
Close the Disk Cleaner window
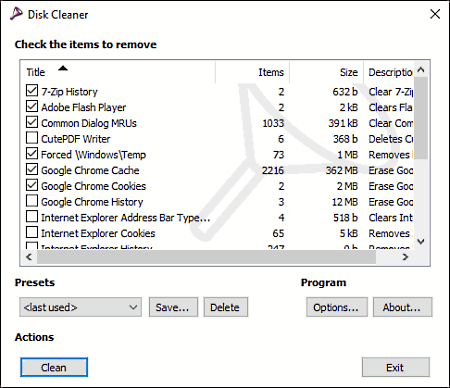tap(435, 14)
